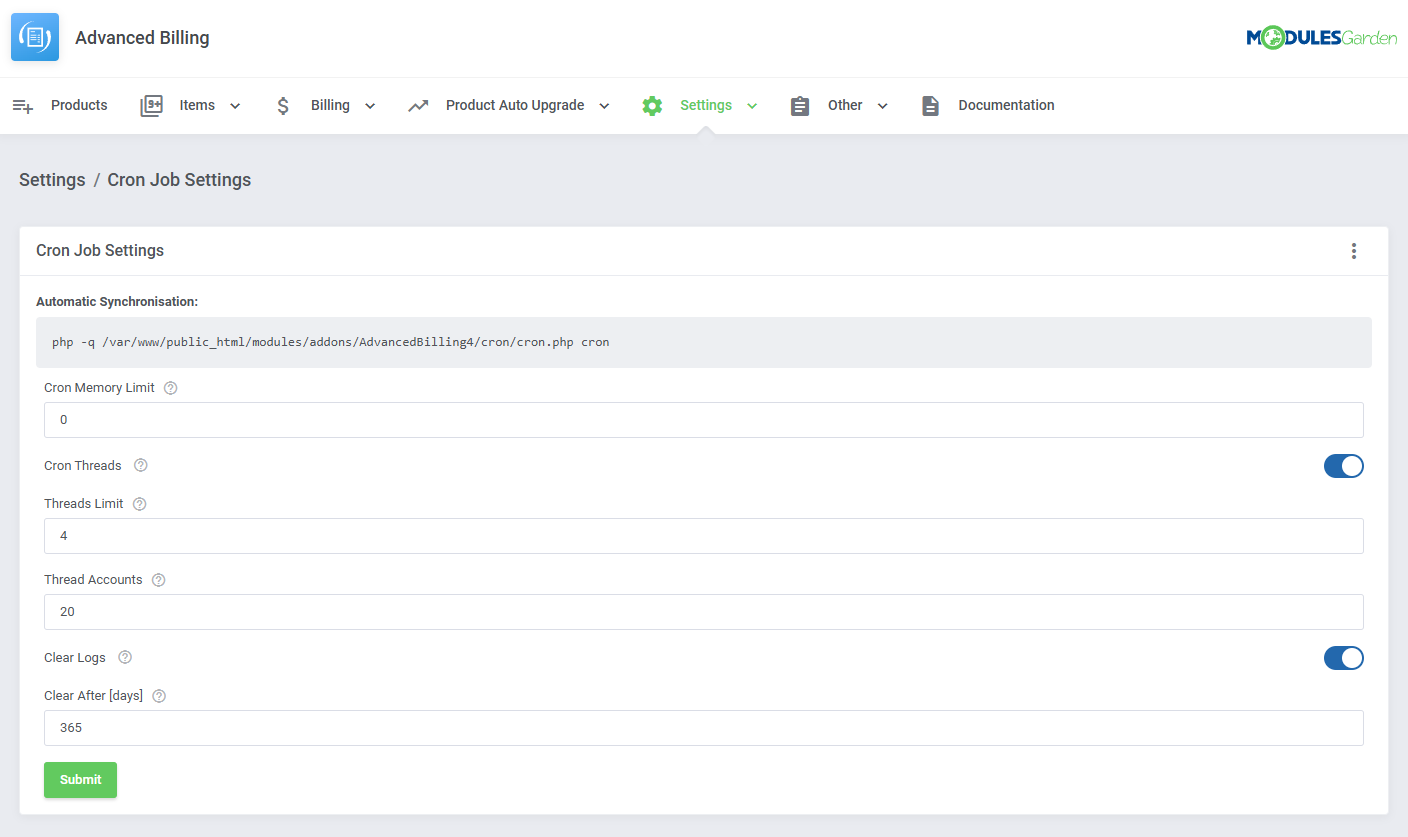The height and width of the screenshot is (837, 1408).
Task: Click the Products list icon
Action: tap(23, 106)
